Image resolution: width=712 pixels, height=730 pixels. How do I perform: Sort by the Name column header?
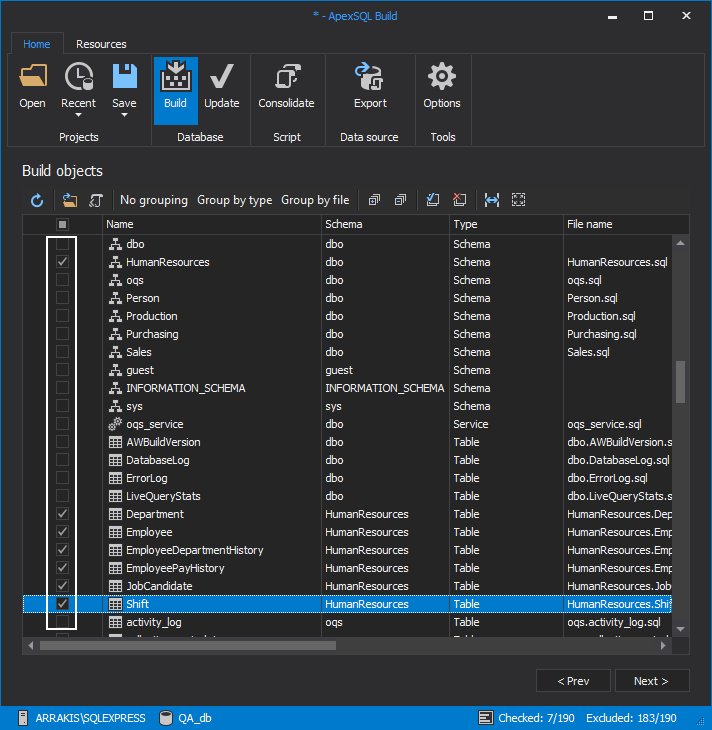coord(212,224)
